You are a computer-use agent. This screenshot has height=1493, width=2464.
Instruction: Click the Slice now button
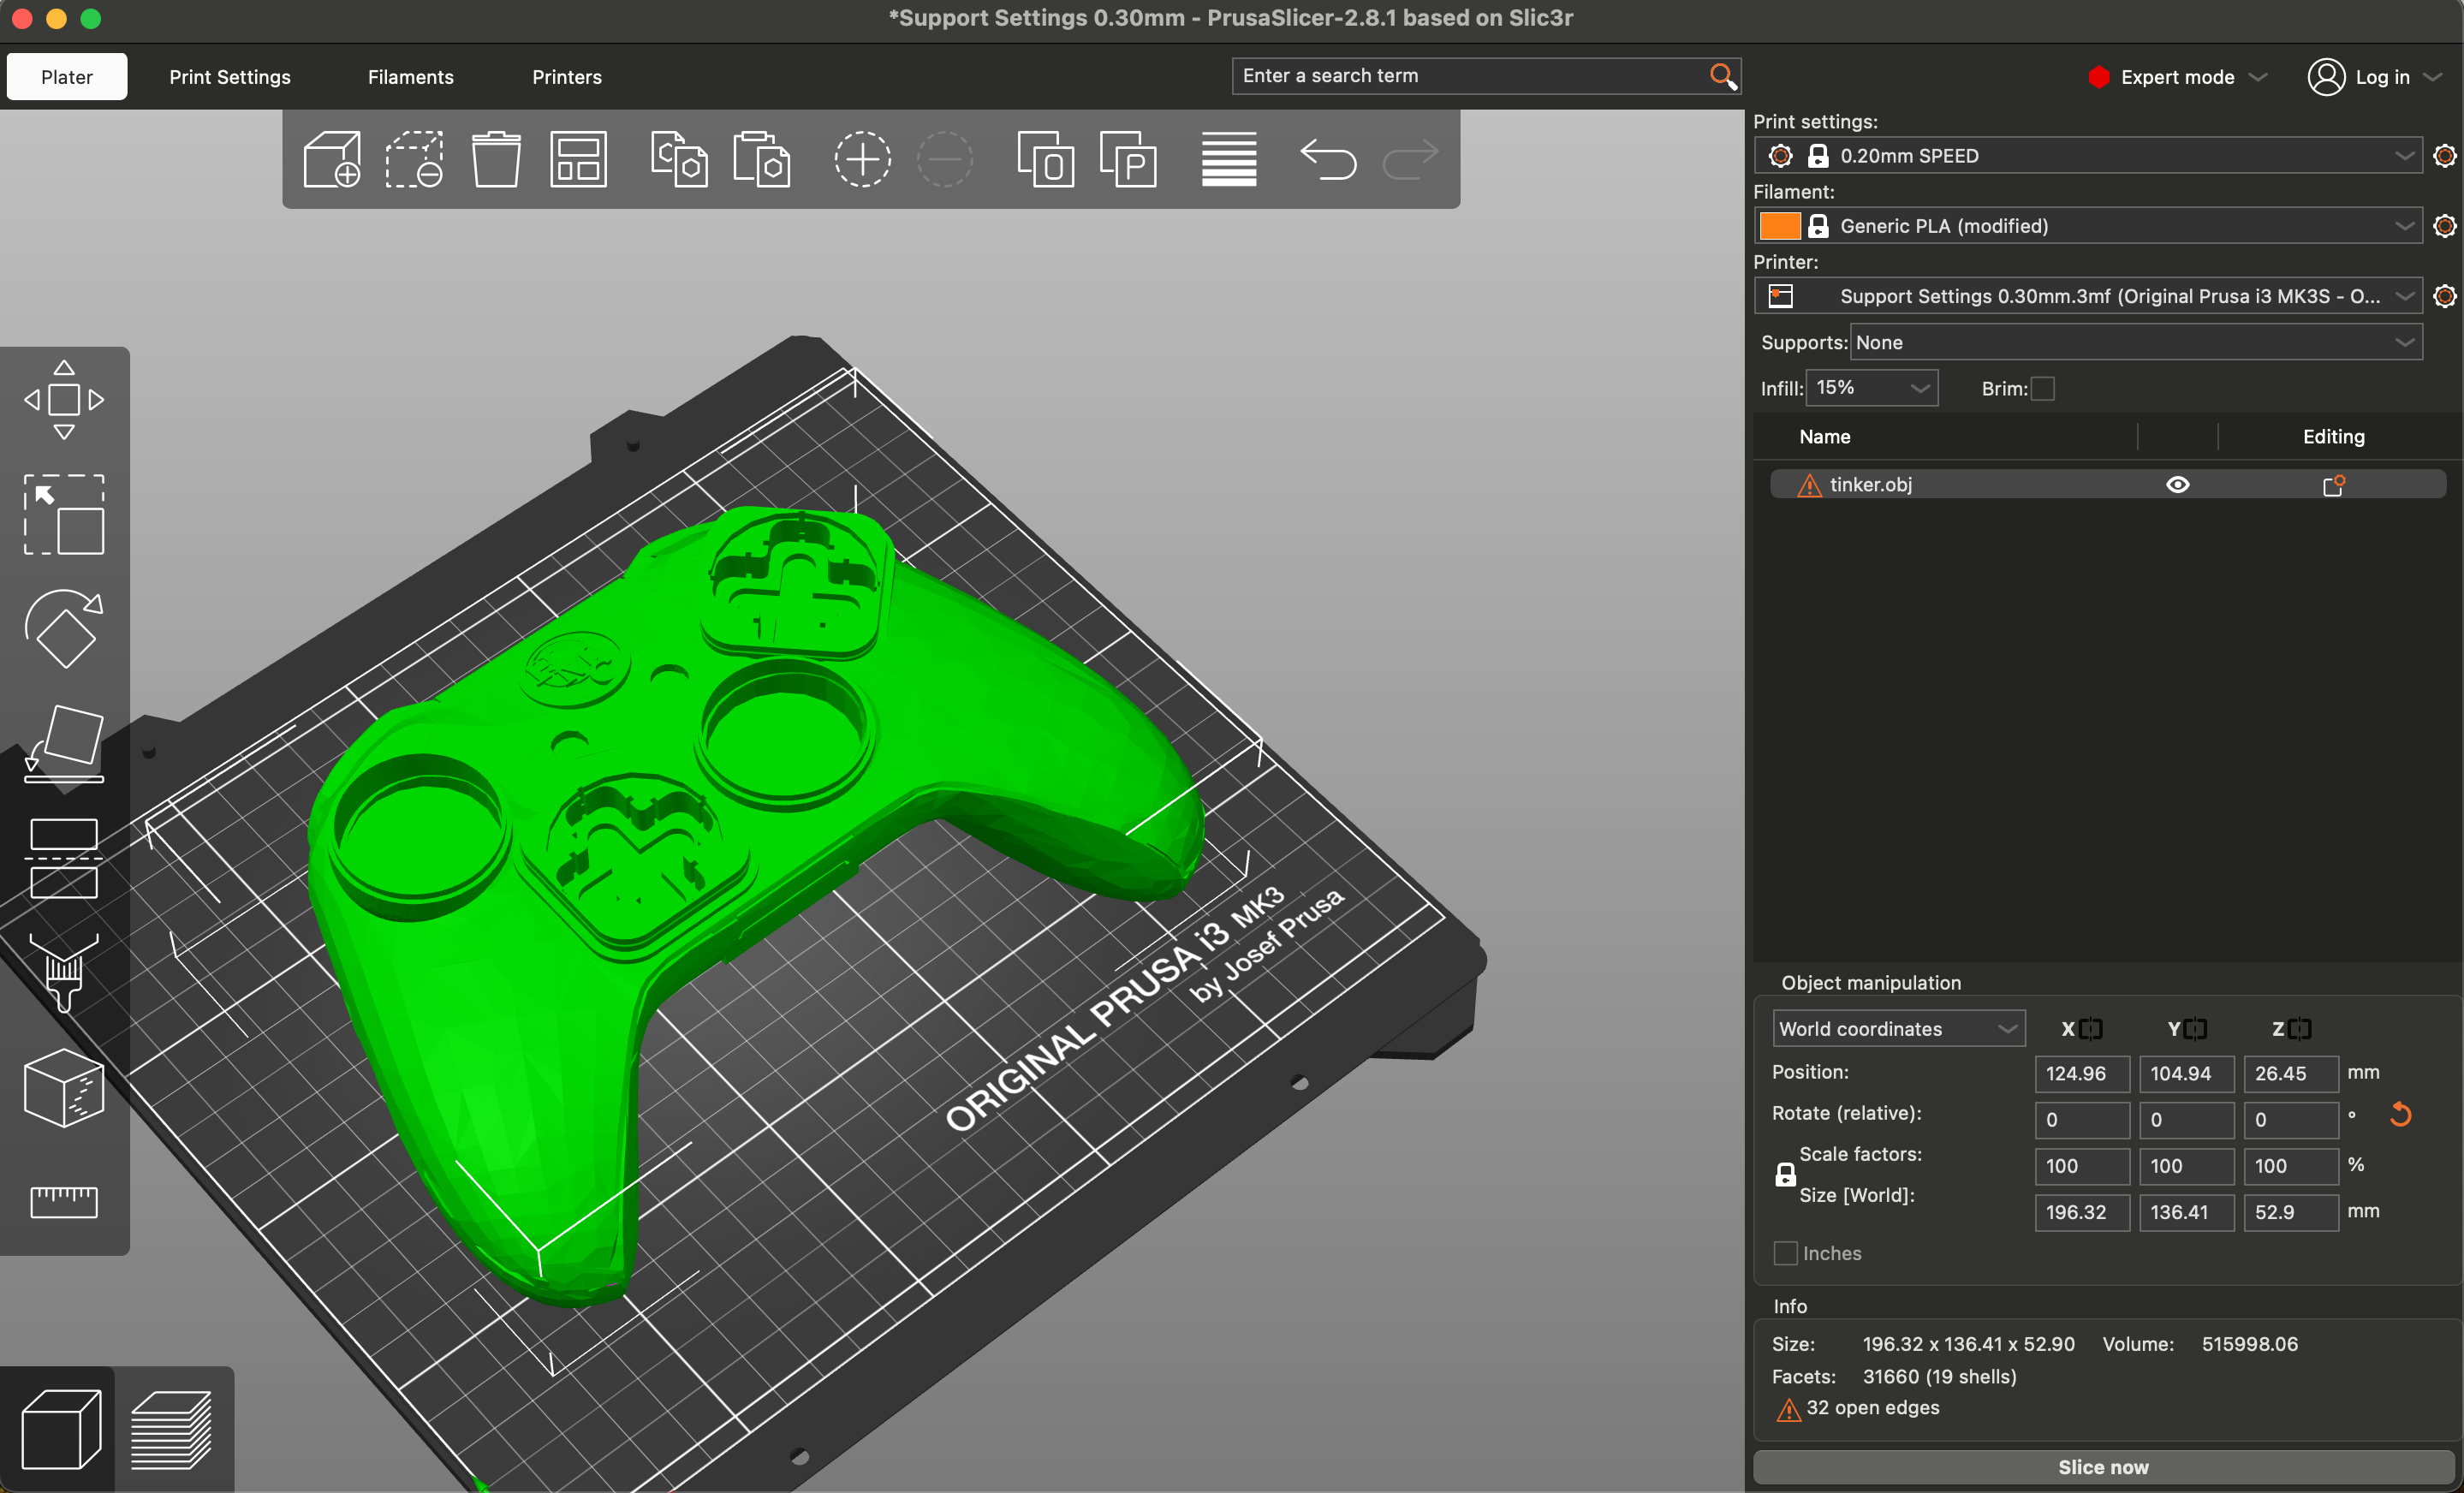tap(2102, 1467)
